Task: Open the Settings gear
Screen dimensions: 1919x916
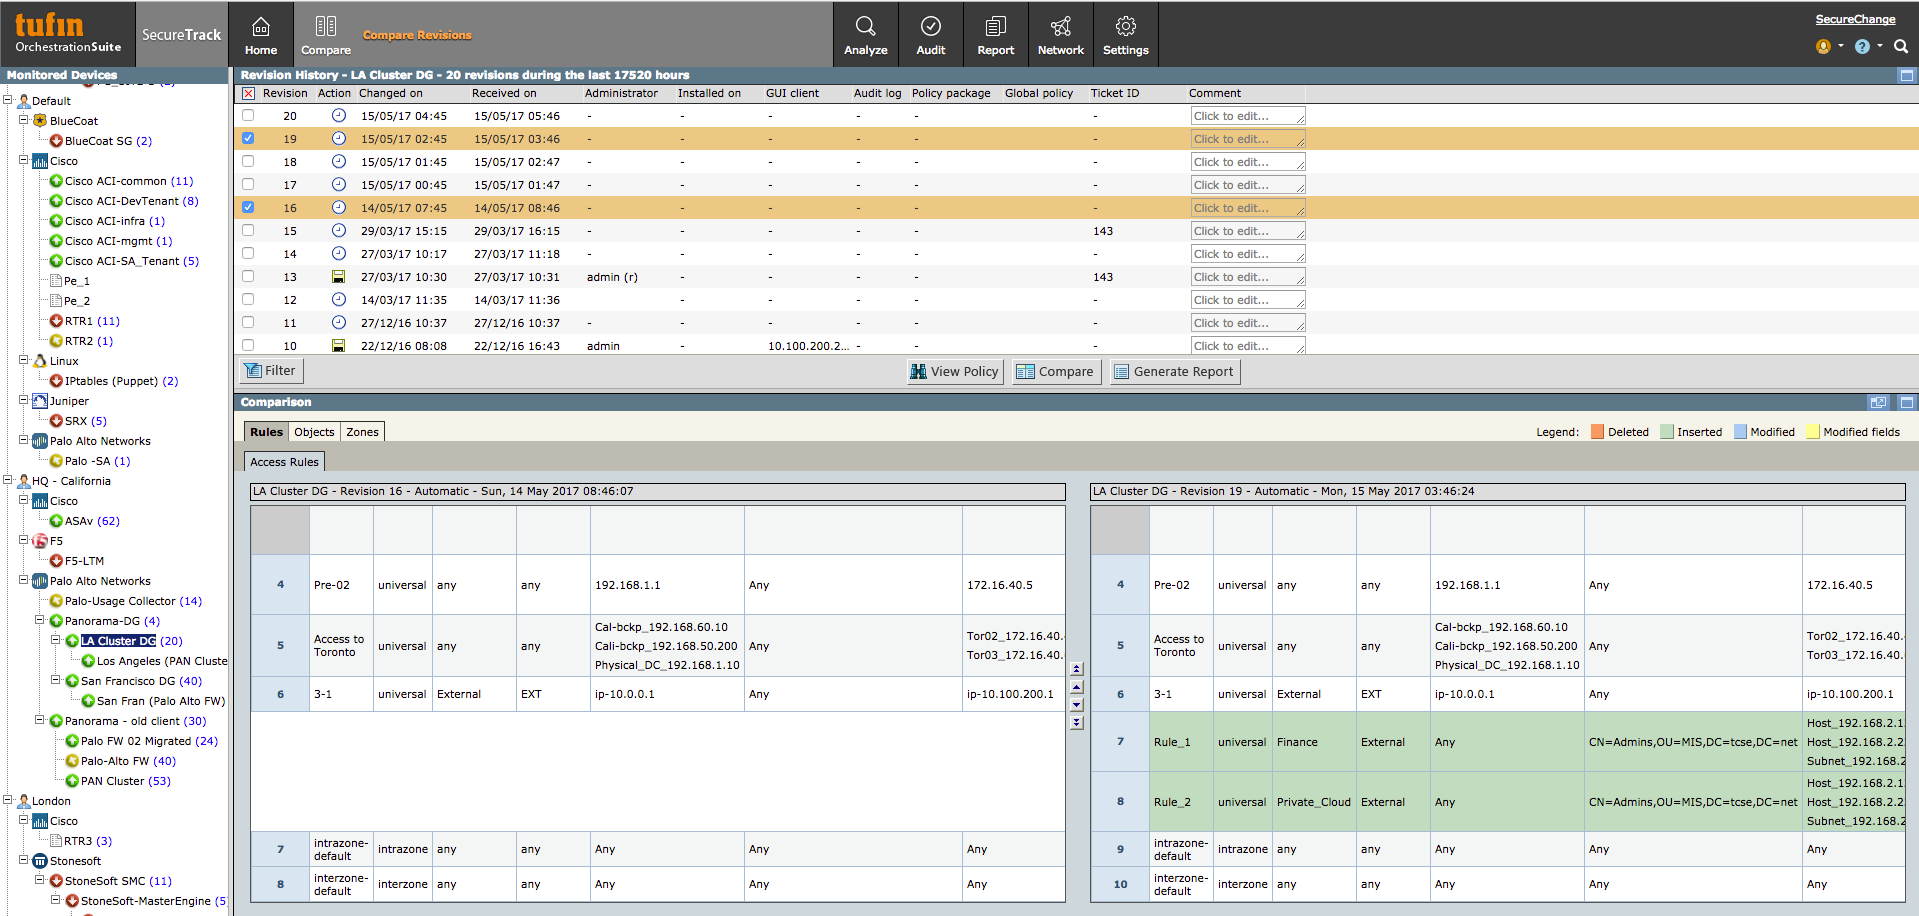Action: pyautogui.click(x=1126, y=35)
